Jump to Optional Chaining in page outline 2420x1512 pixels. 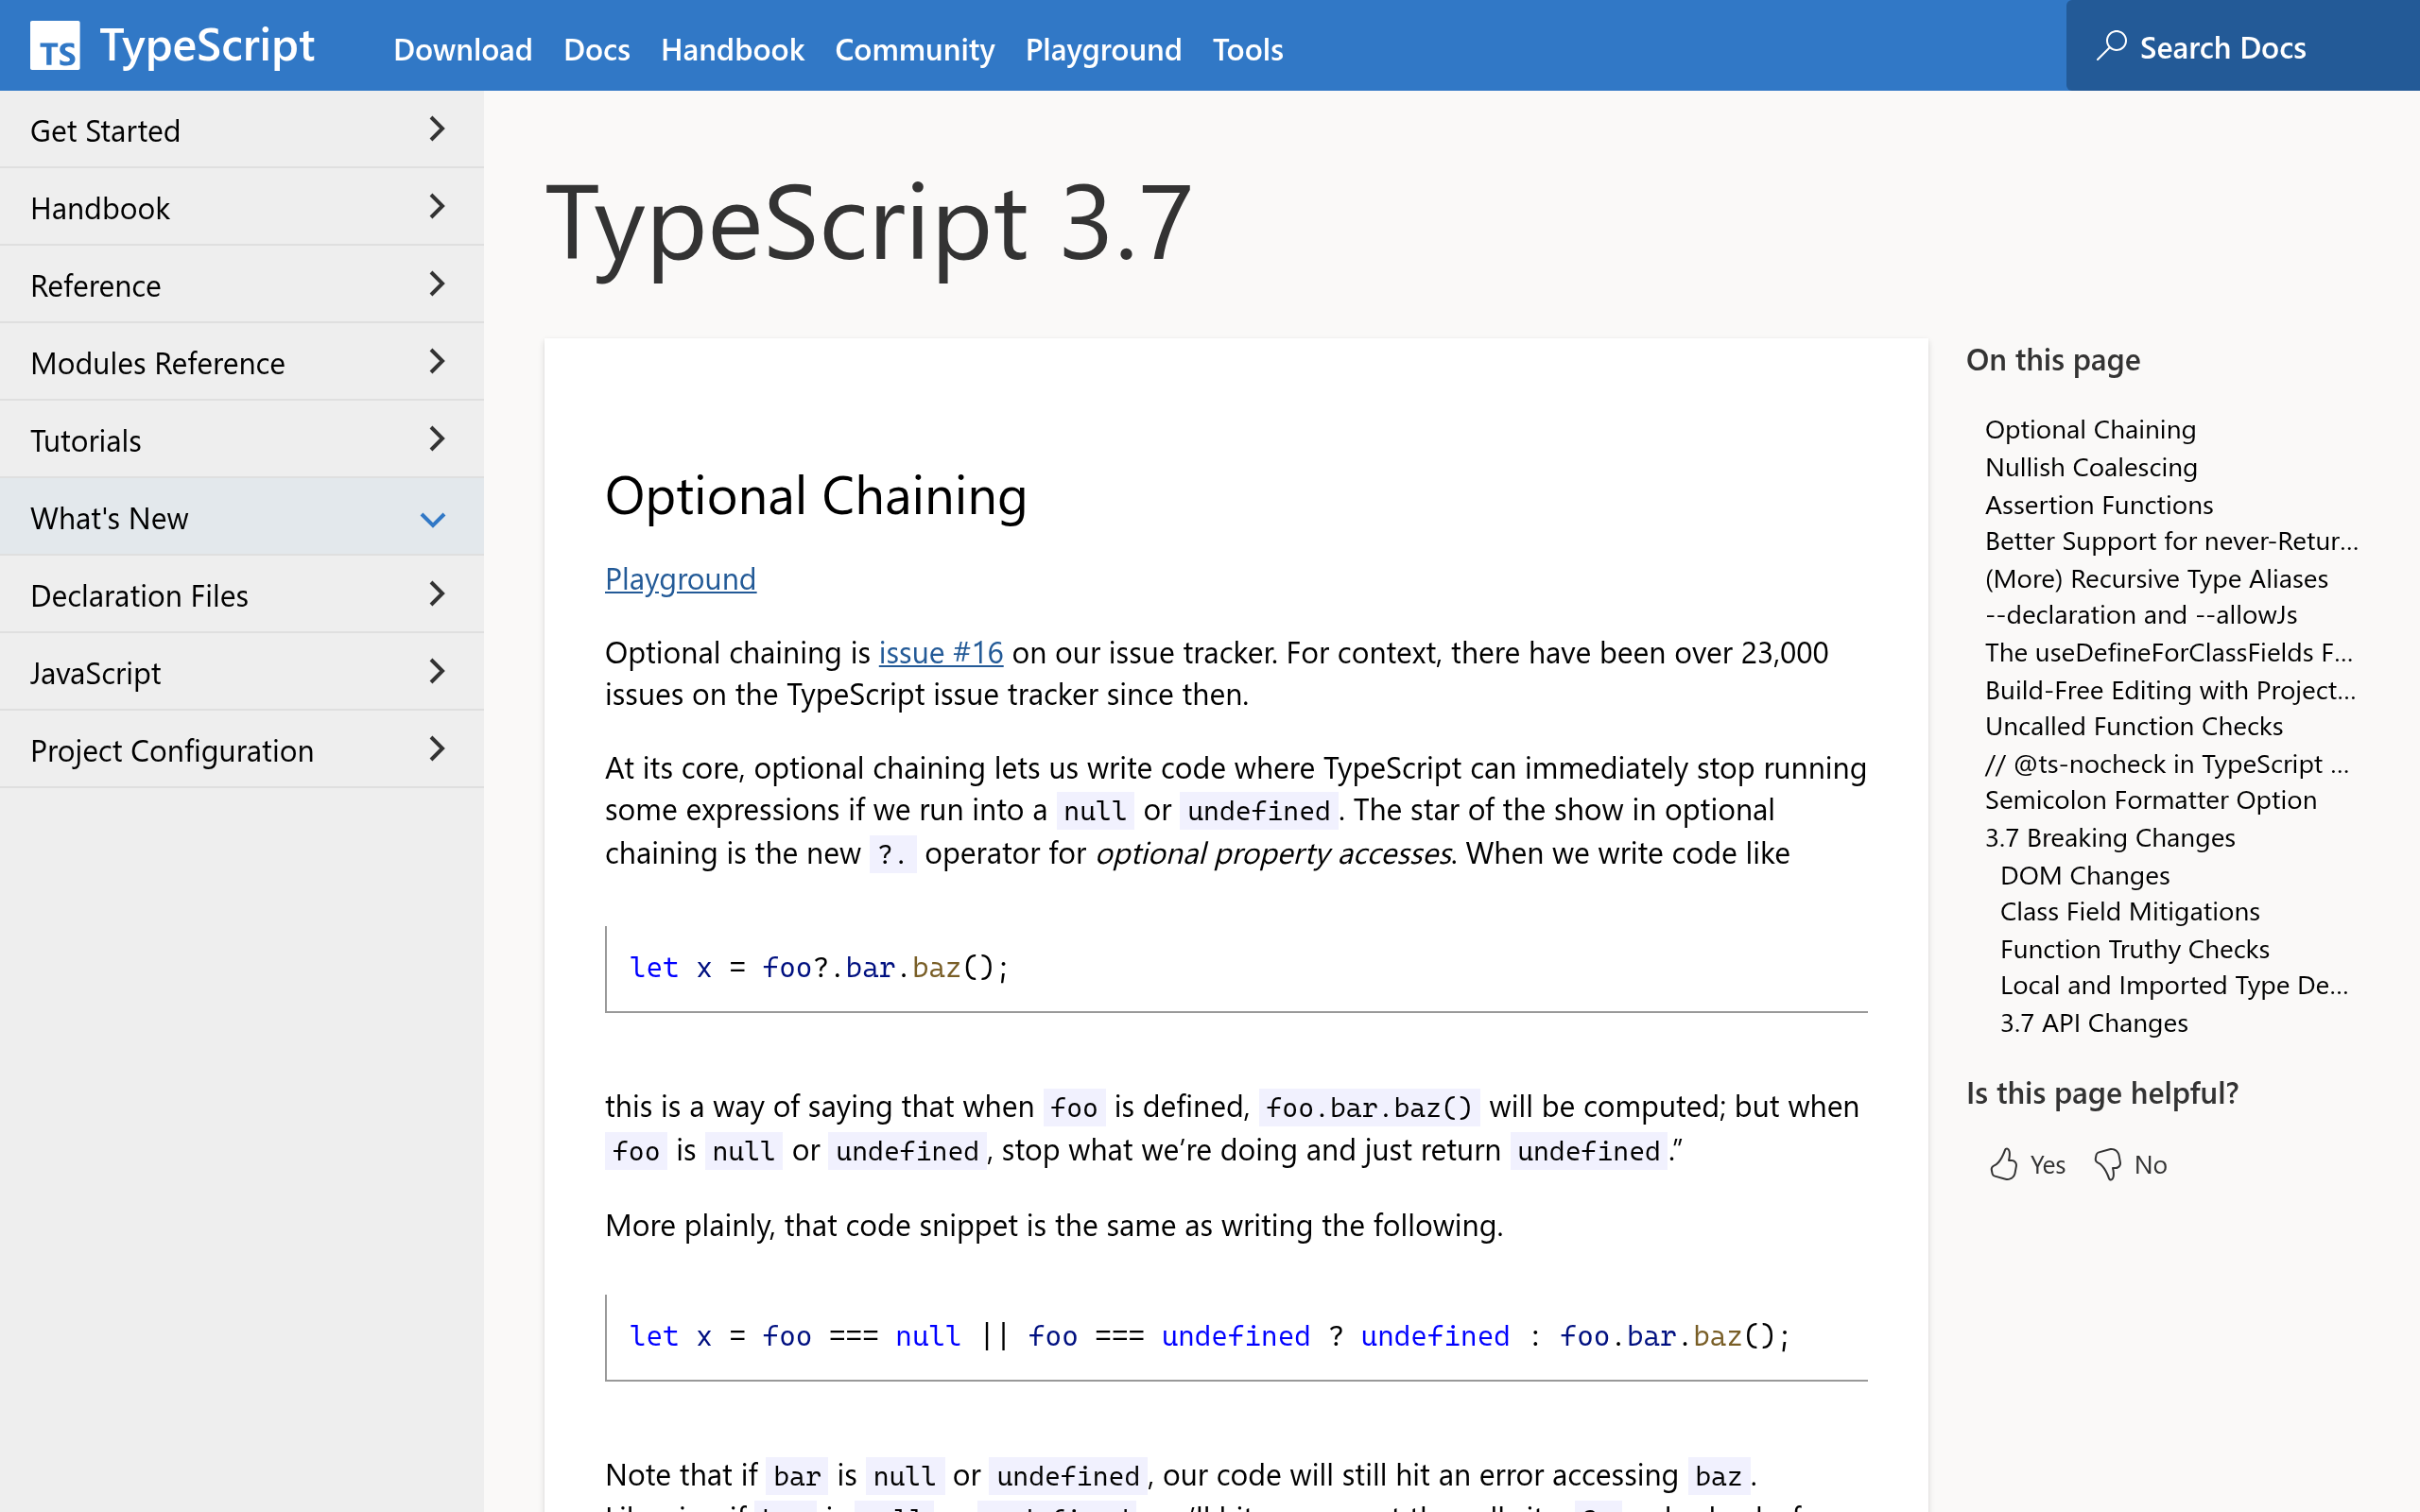2090,429
